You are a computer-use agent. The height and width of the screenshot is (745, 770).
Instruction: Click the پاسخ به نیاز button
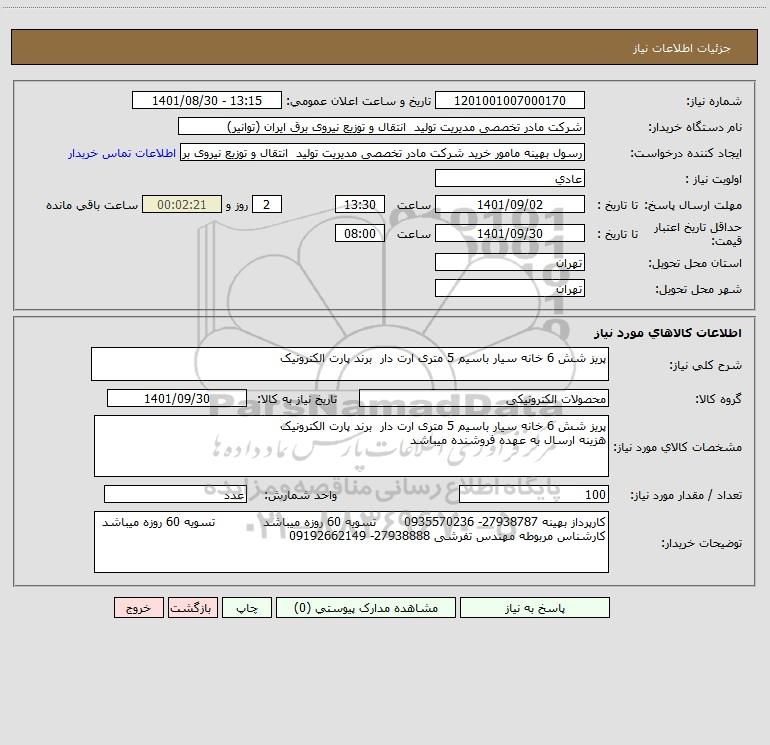tap(535, 608)
